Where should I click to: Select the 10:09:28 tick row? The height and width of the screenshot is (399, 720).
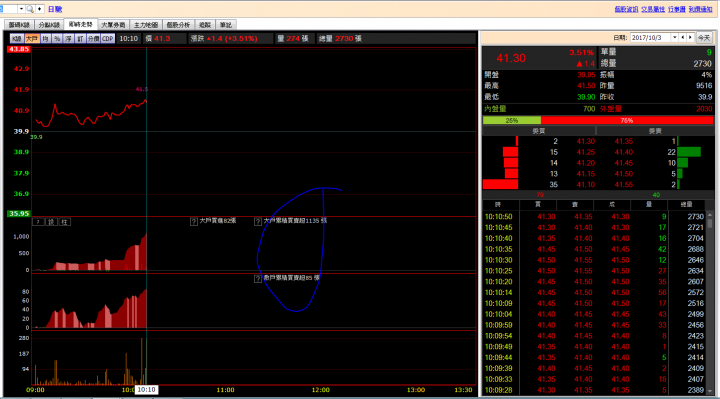coord(594,390)
